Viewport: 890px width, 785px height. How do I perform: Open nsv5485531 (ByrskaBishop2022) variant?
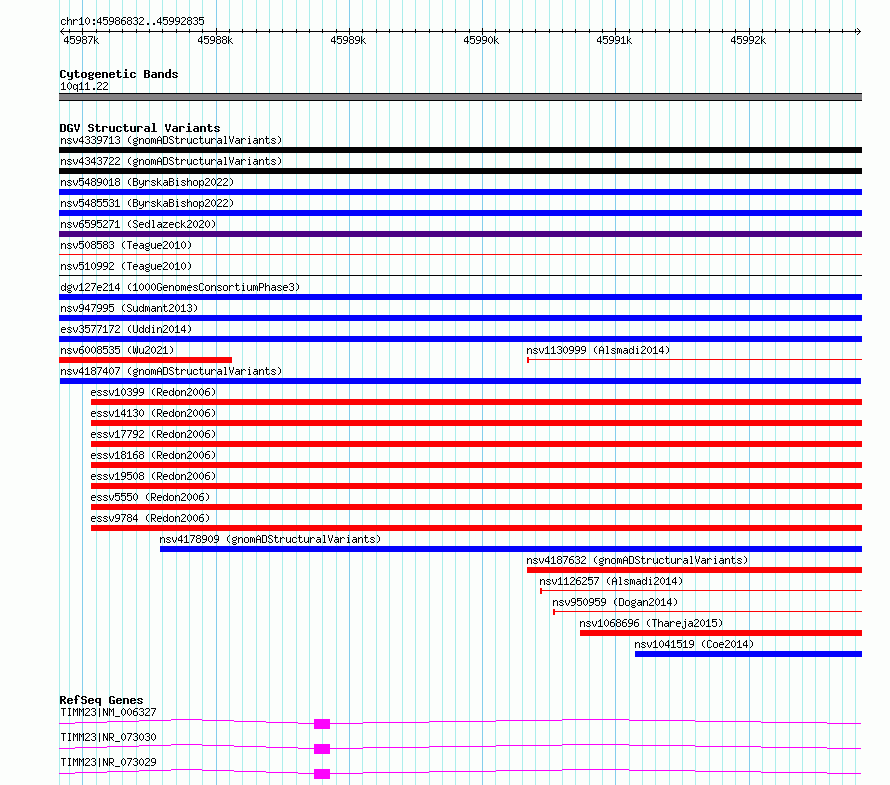point(147,203)
